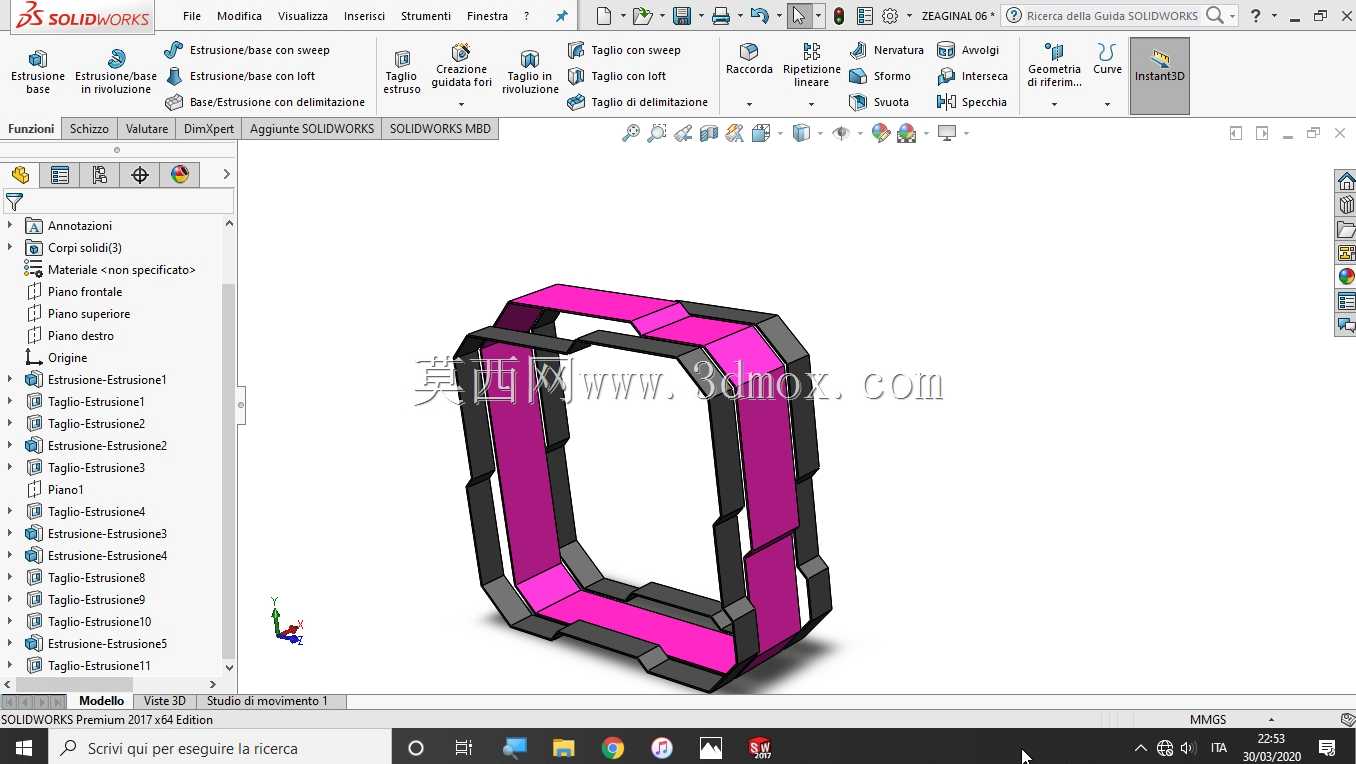
Task: Open Chrome from the taskbar
Action: pos(613,748)
